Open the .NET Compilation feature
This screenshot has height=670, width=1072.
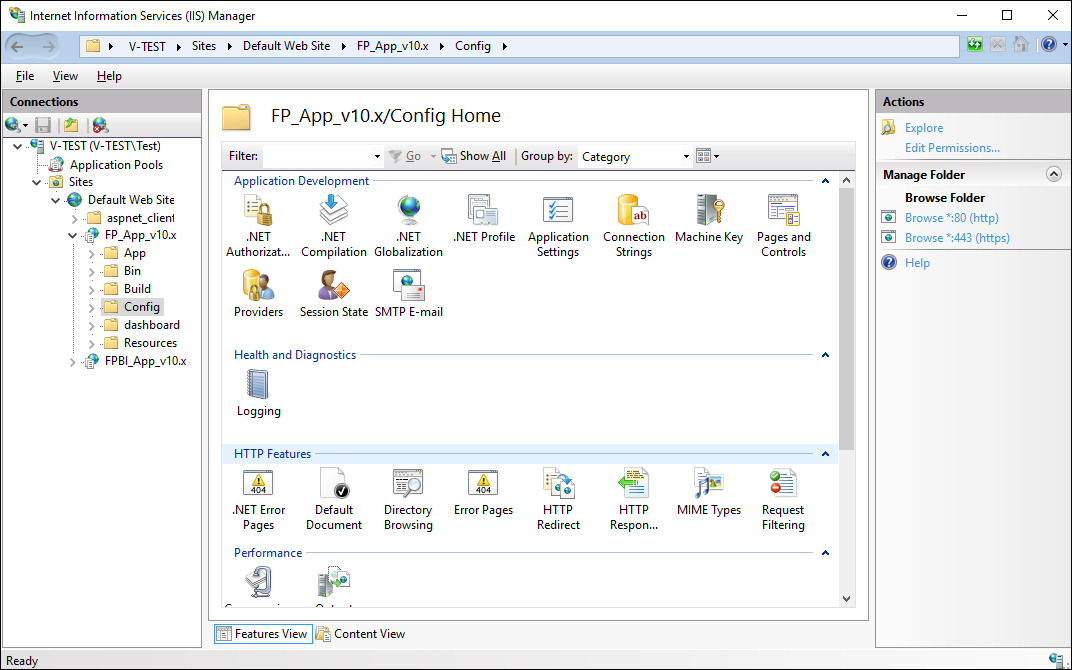(x=334, y=226)
